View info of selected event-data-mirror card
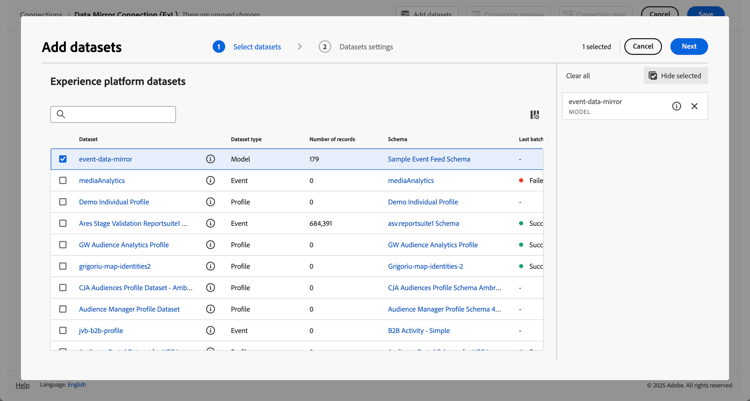The width and height of the screenshot is (750, 401). [x=676, y=106]
